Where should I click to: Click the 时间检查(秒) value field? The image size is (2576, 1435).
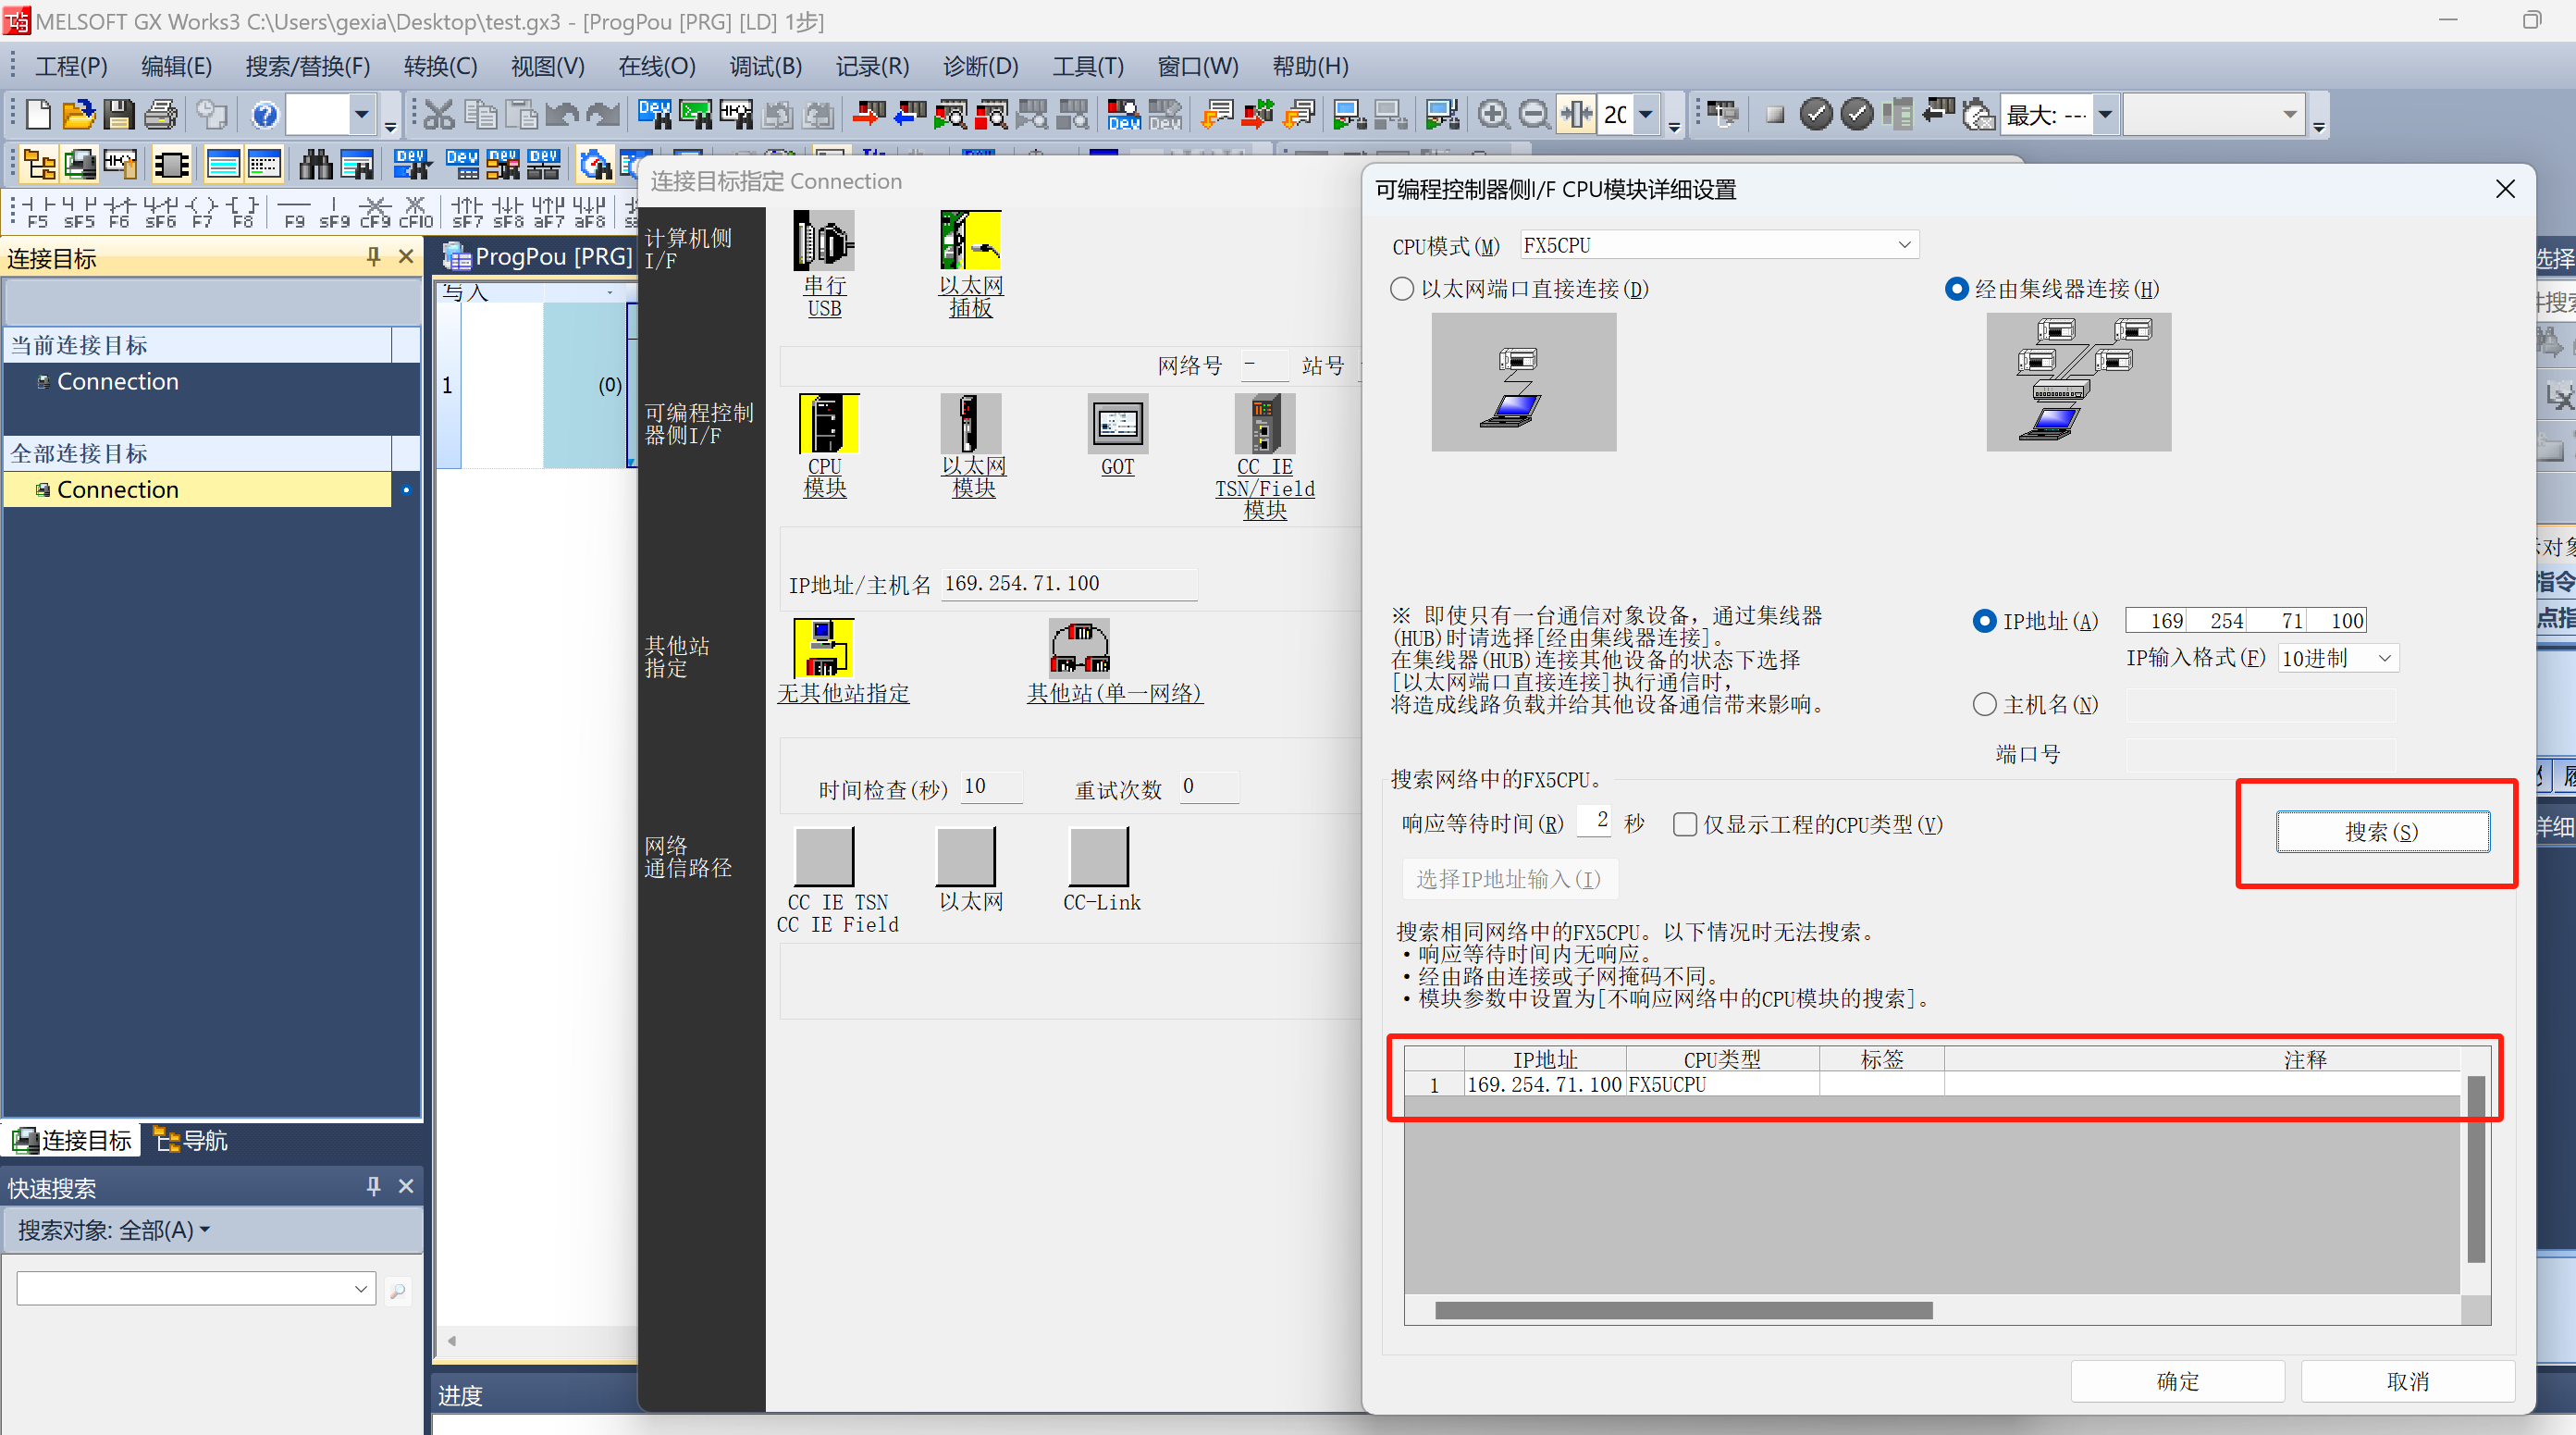pyautogui.click(x=990, y=787)
